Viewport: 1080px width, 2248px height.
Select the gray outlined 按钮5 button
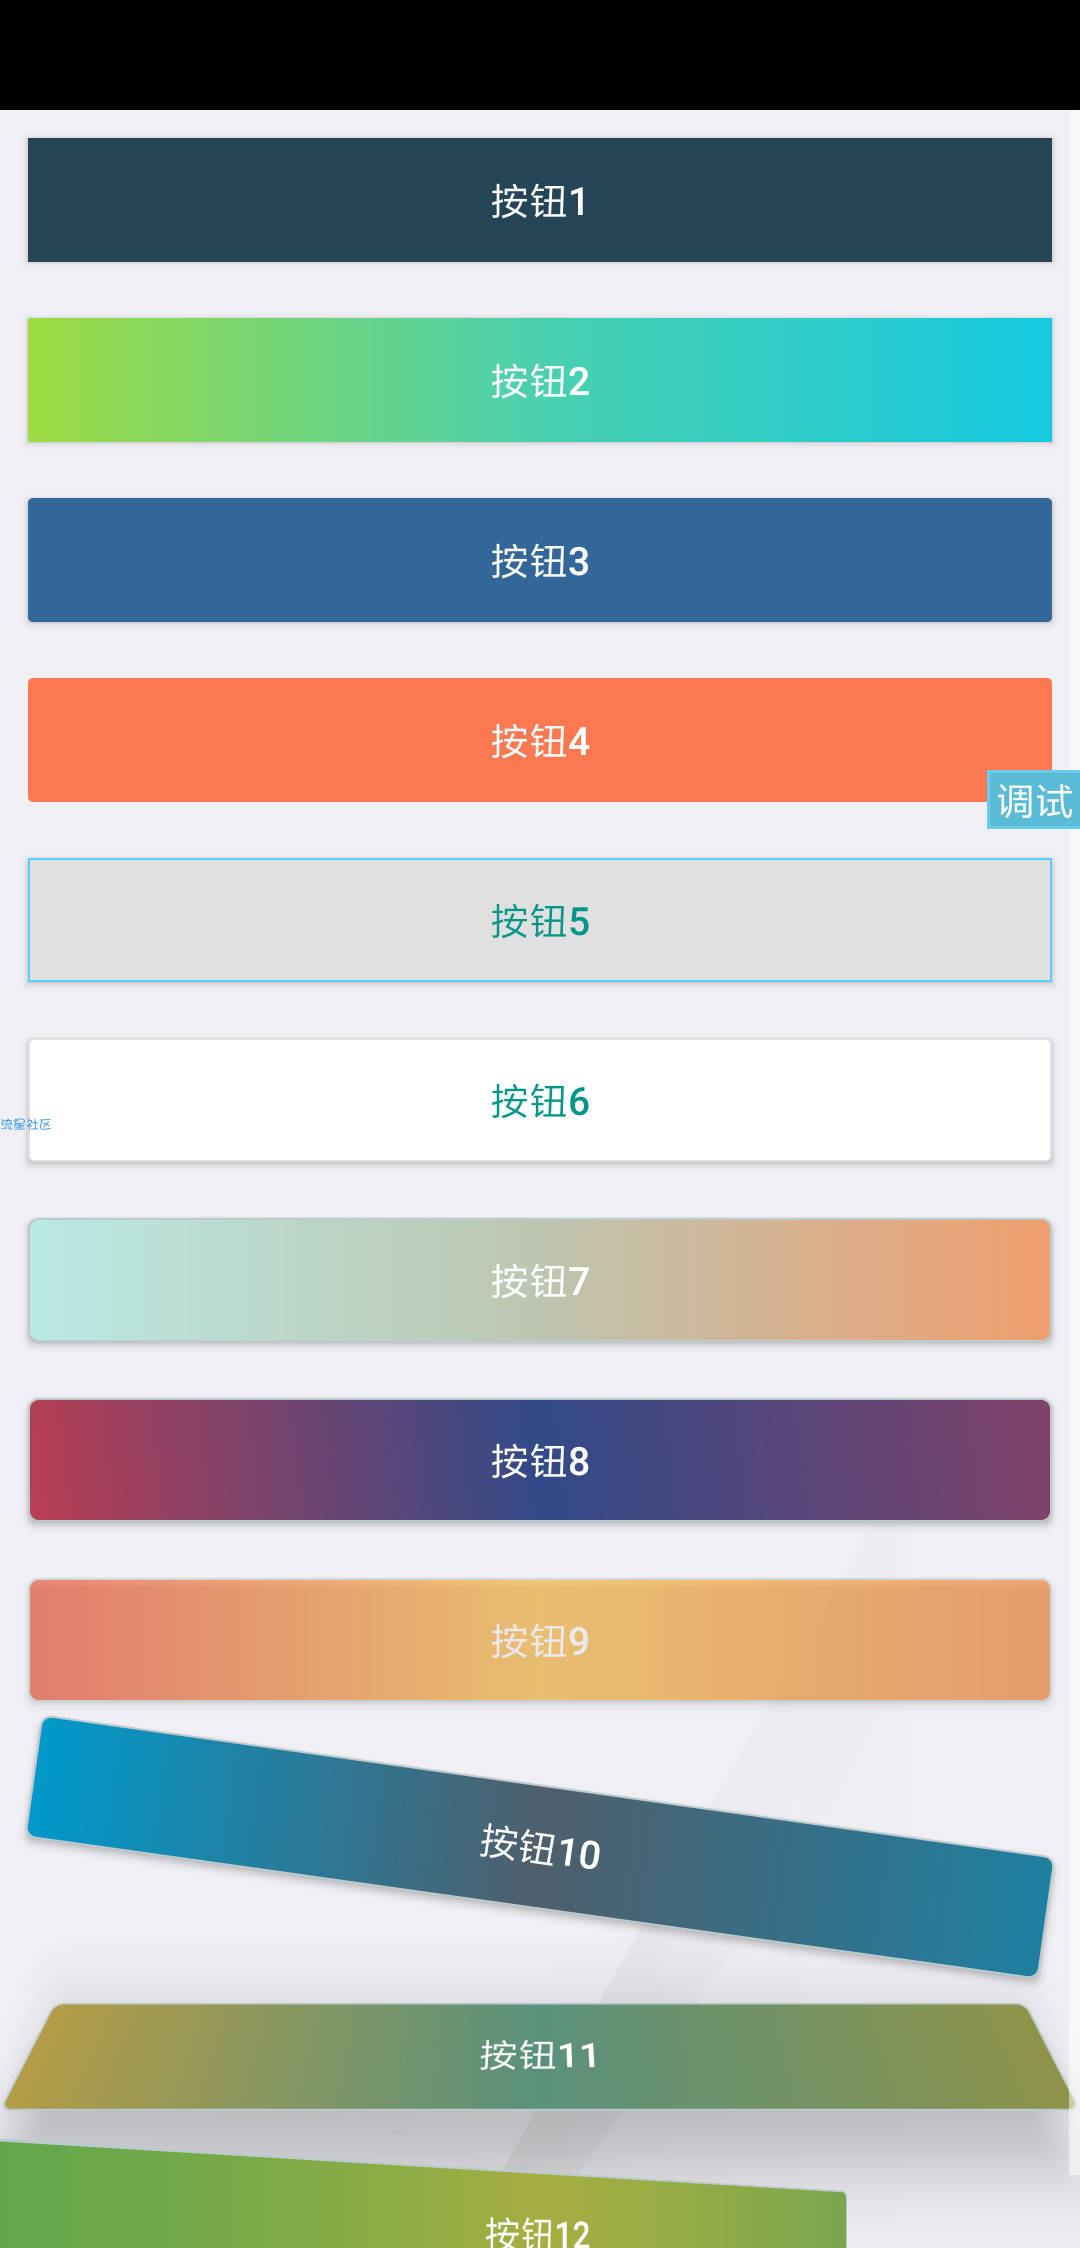(x=540, y=920)
